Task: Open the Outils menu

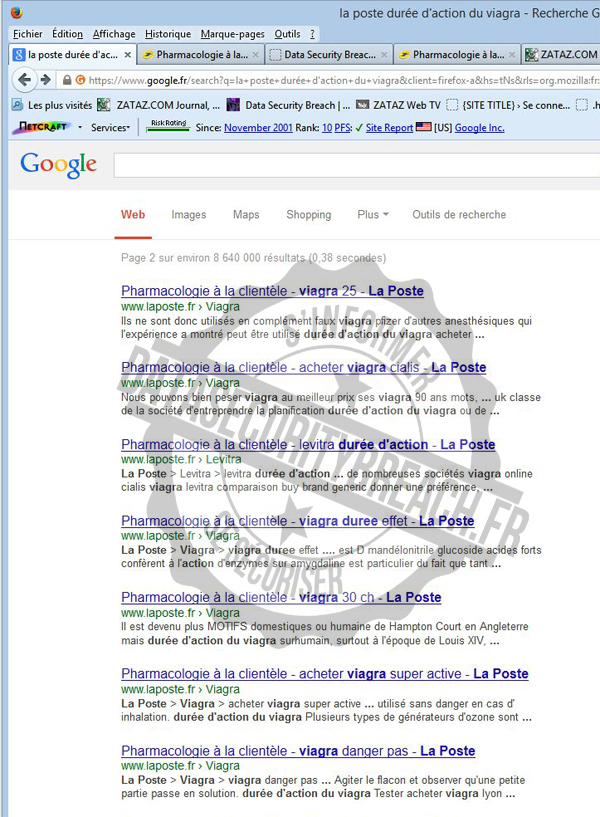Action: point(288,34)
